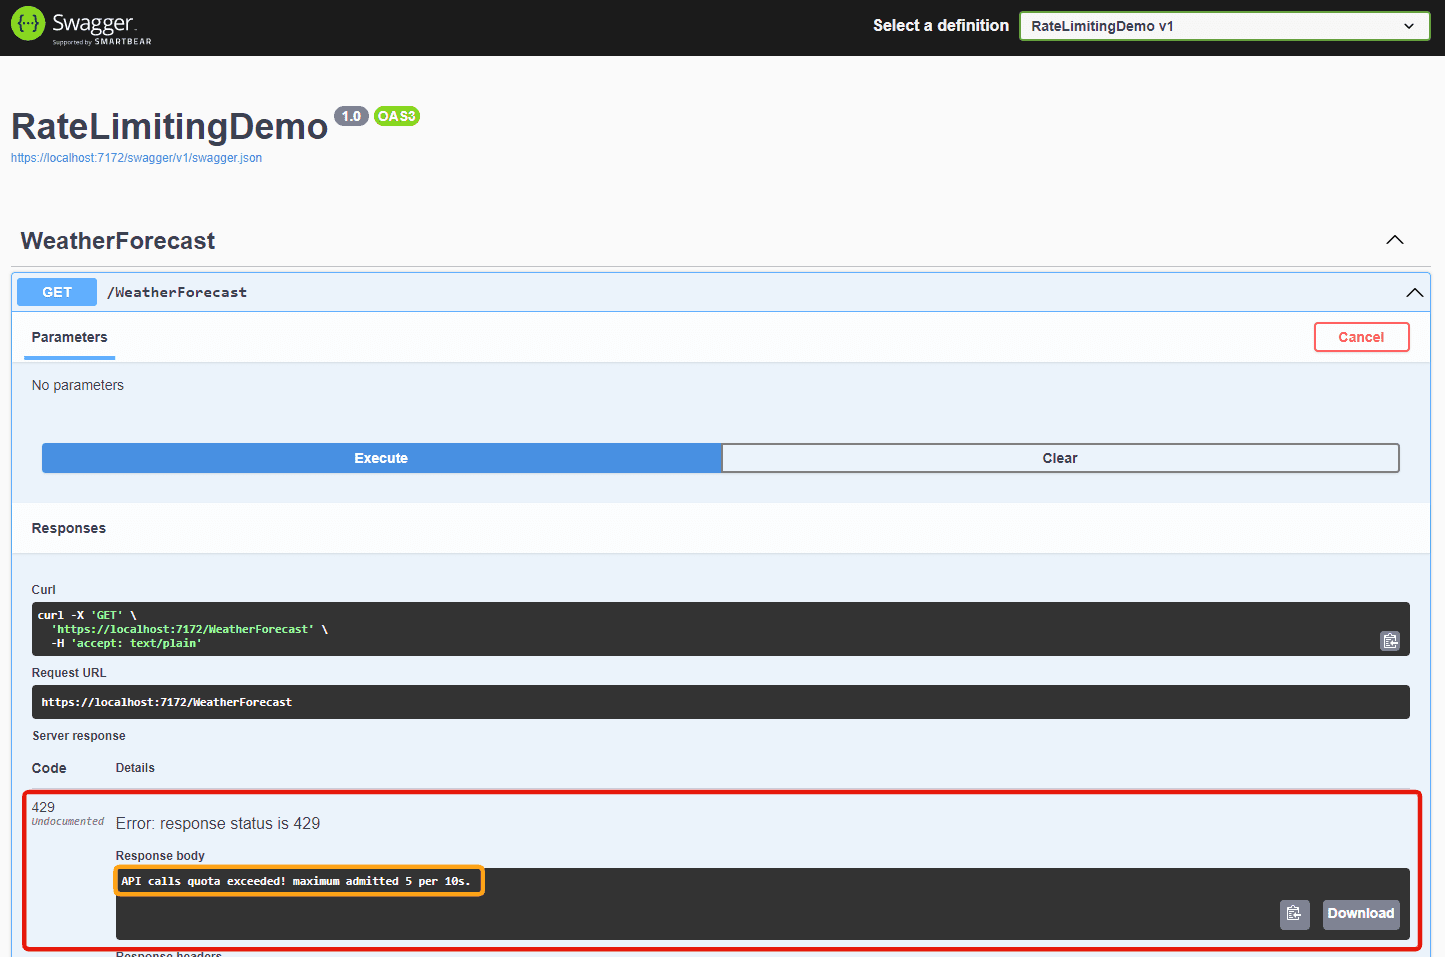Viewport: 1445px width, 957px height.
Task: Click the Code column header
Action: click(49, 768)
